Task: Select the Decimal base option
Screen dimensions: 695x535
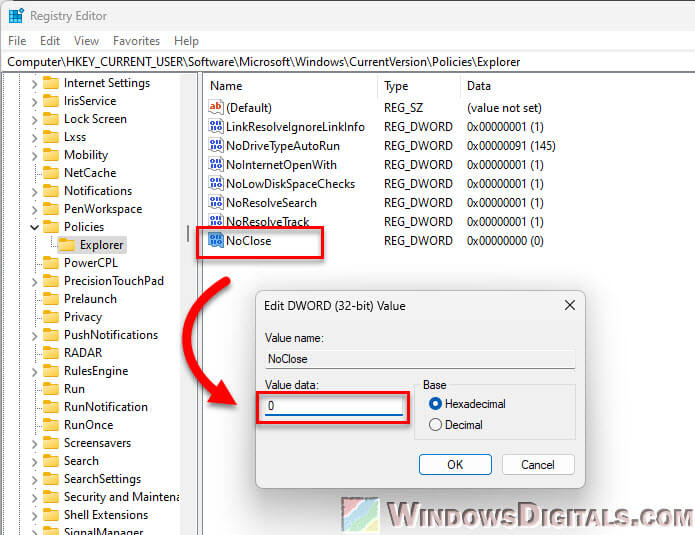Action: point(435,425)
